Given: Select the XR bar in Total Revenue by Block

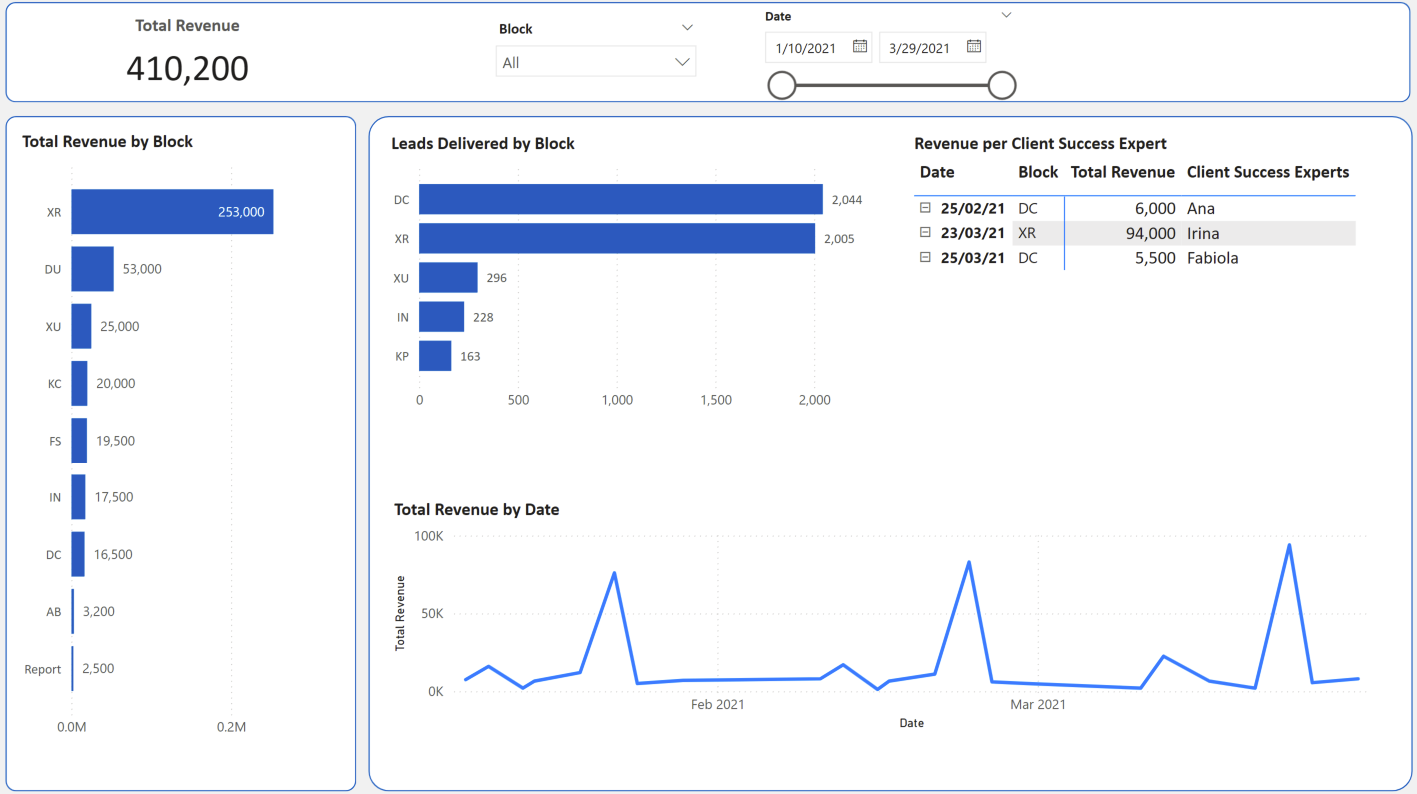Looking at the screenshot, I should 172,212.
